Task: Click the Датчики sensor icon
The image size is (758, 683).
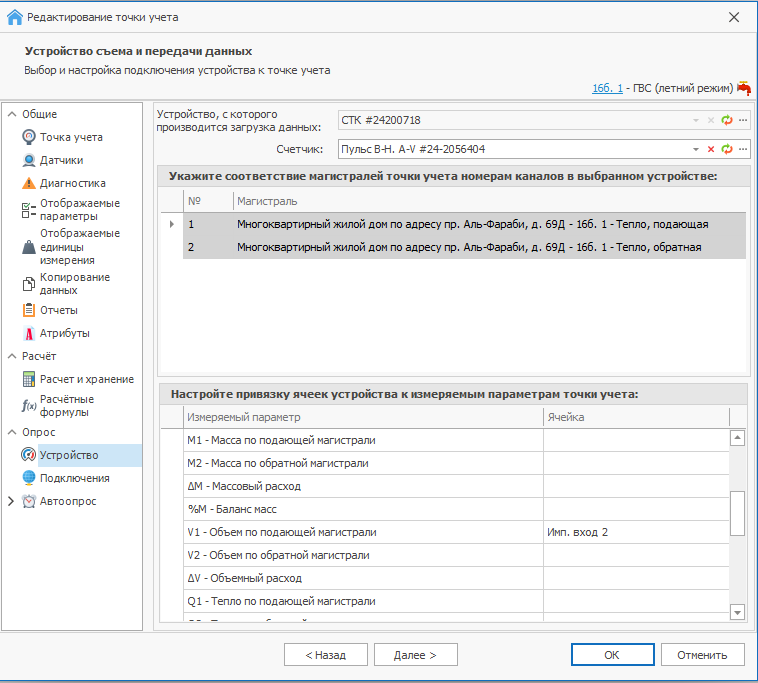Action: pos(29,160)
